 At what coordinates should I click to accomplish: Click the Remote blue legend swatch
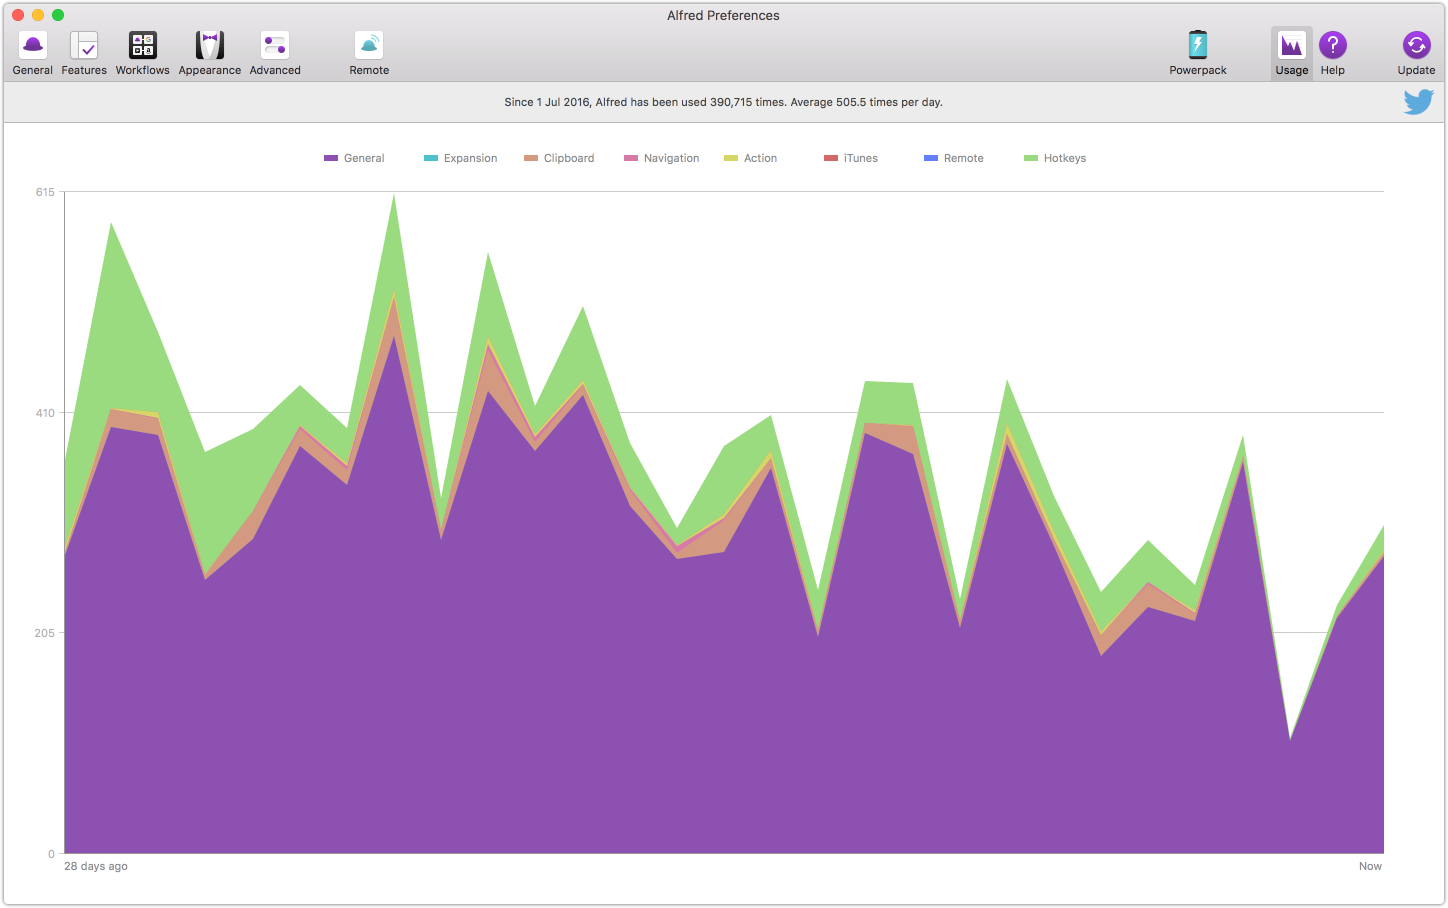tap(931, 158)
